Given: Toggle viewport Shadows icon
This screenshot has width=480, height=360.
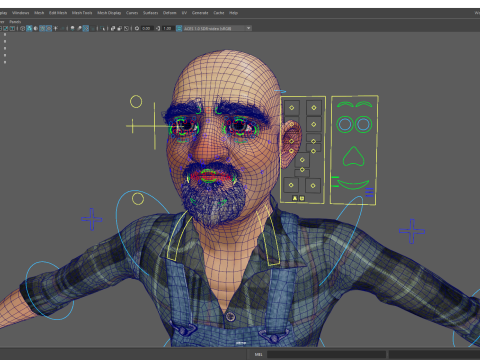Looking at the screenshot, I should pos(62,28).
